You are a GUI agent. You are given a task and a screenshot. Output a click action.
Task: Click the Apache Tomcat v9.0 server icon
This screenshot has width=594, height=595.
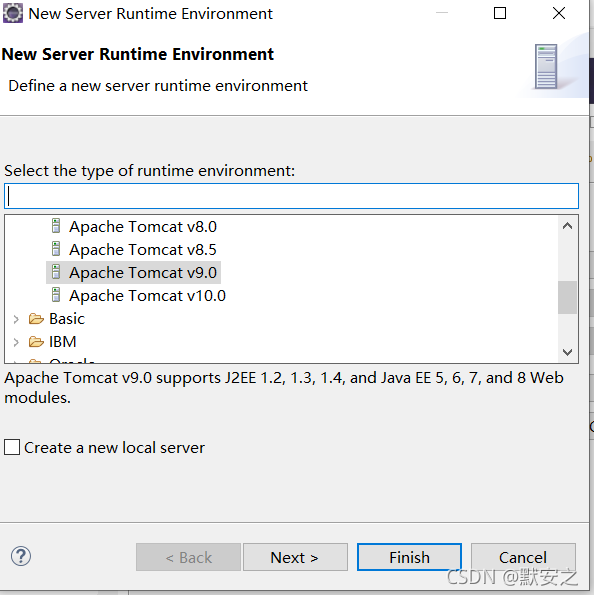56,272
